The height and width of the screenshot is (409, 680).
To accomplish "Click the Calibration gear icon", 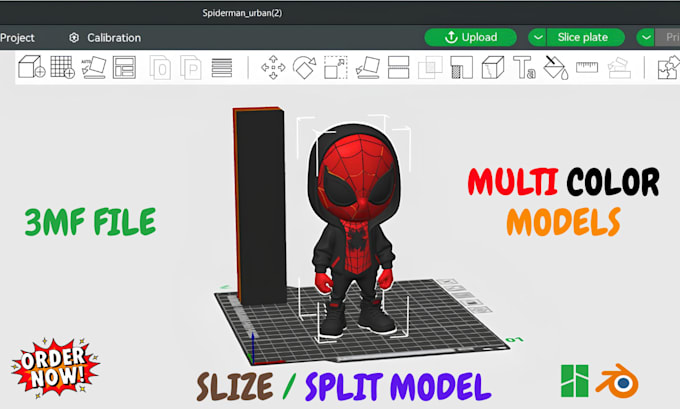I will [74, 38].
